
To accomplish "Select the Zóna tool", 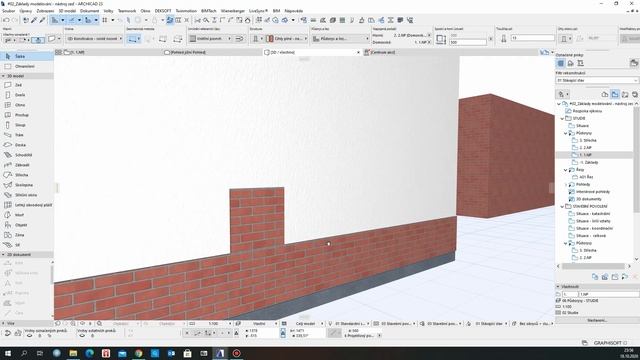I will click(x=27, y=235).
